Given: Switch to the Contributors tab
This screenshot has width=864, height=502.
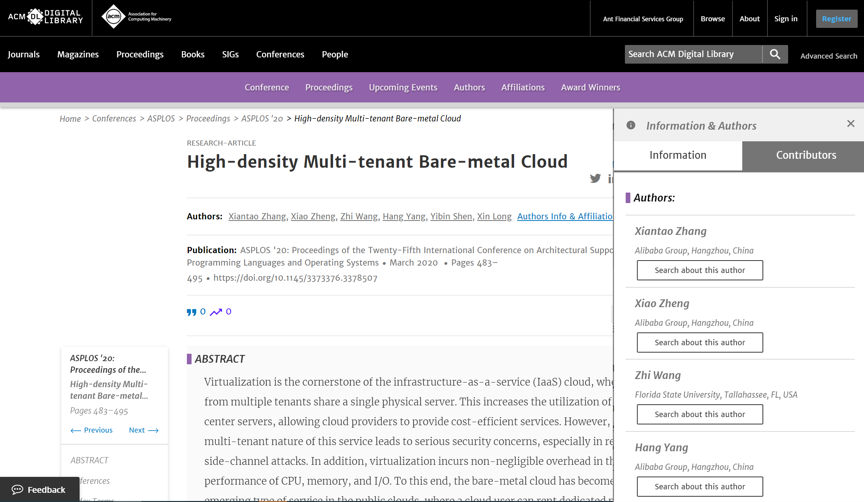Looking at the screenshot, I should [x=805, y=155].
